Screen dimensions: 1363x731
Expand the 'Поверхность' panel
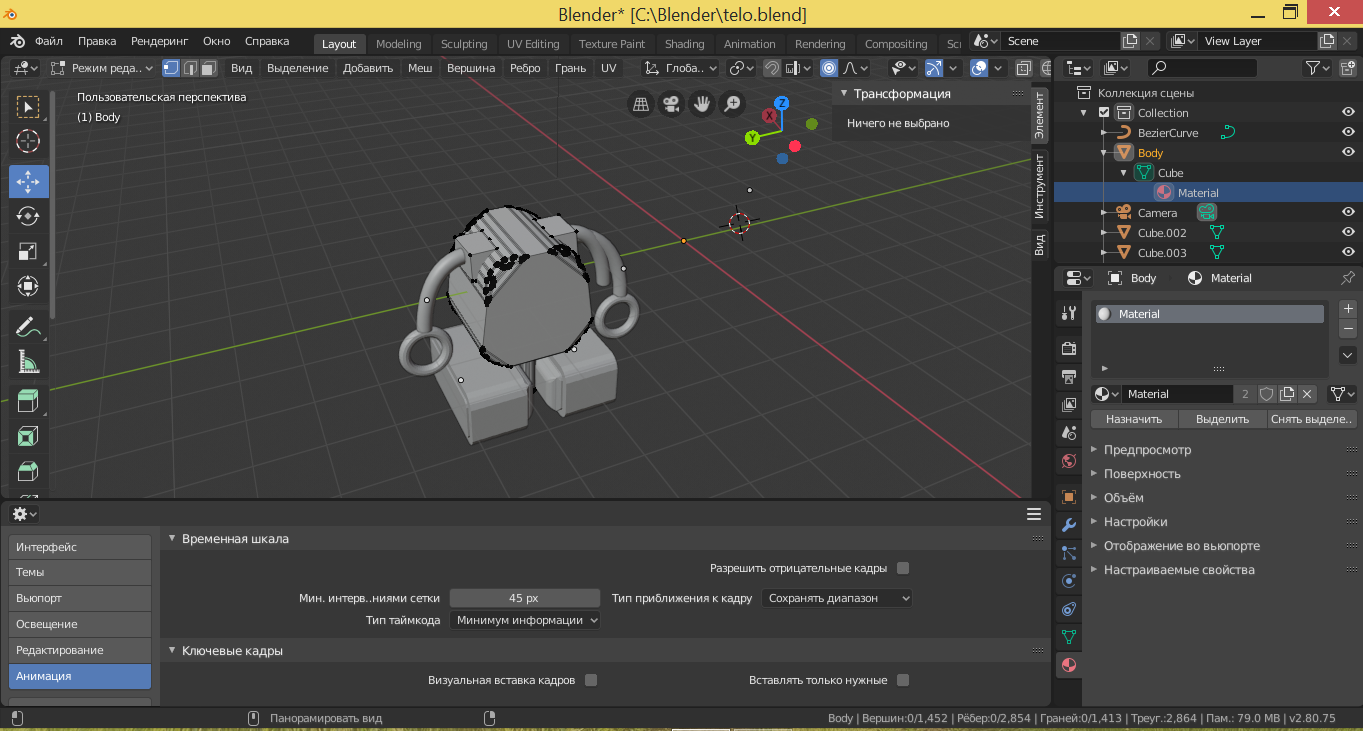click(1142, 474)
